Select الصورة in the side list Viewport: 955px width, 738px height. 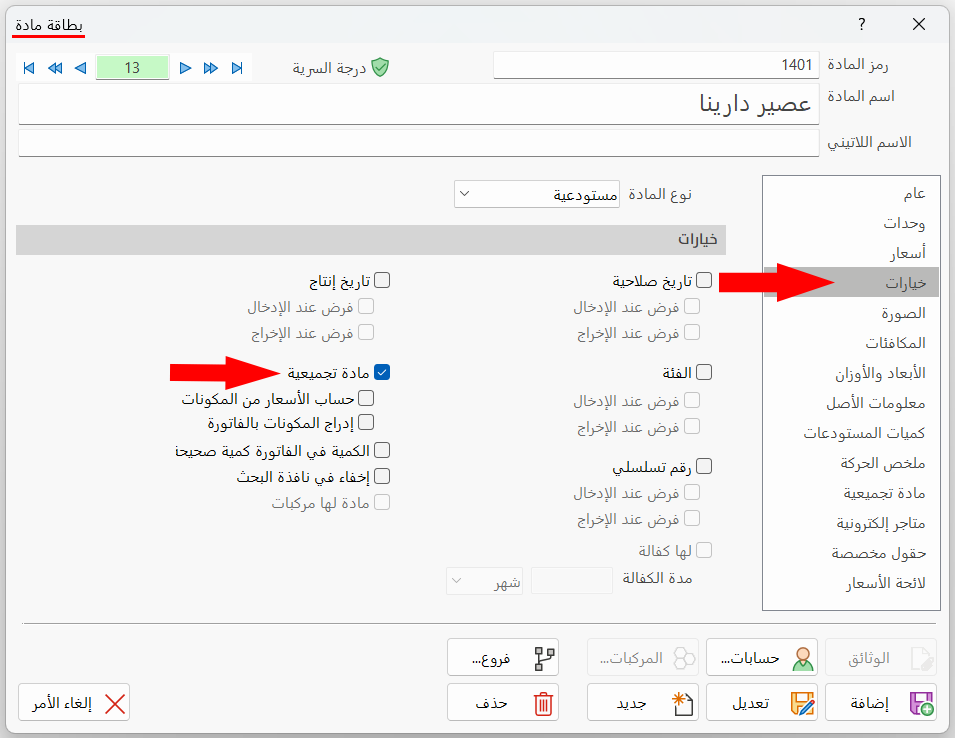tap(851, 313)
